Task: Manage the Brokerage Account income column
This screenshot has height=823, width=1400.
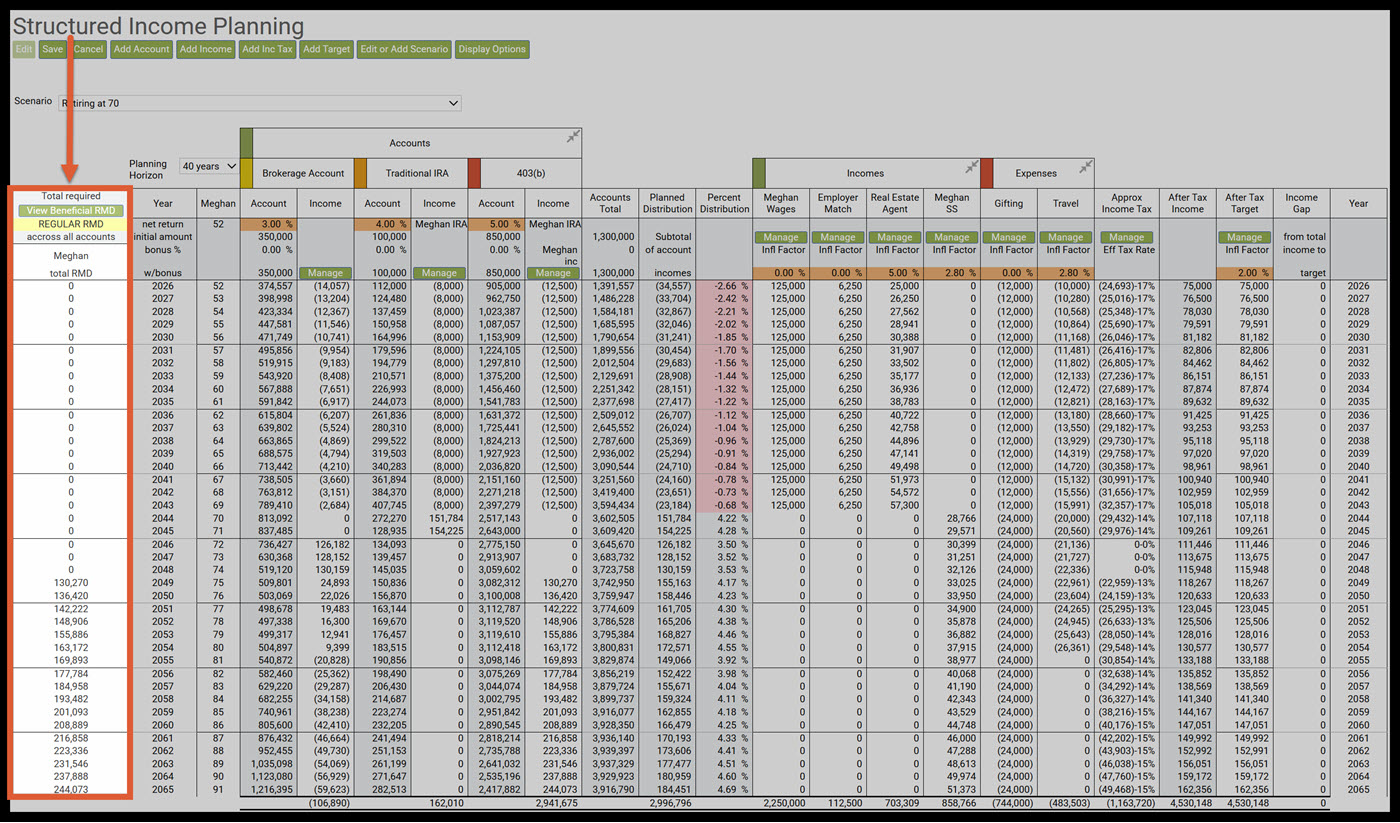Action: 325,273
